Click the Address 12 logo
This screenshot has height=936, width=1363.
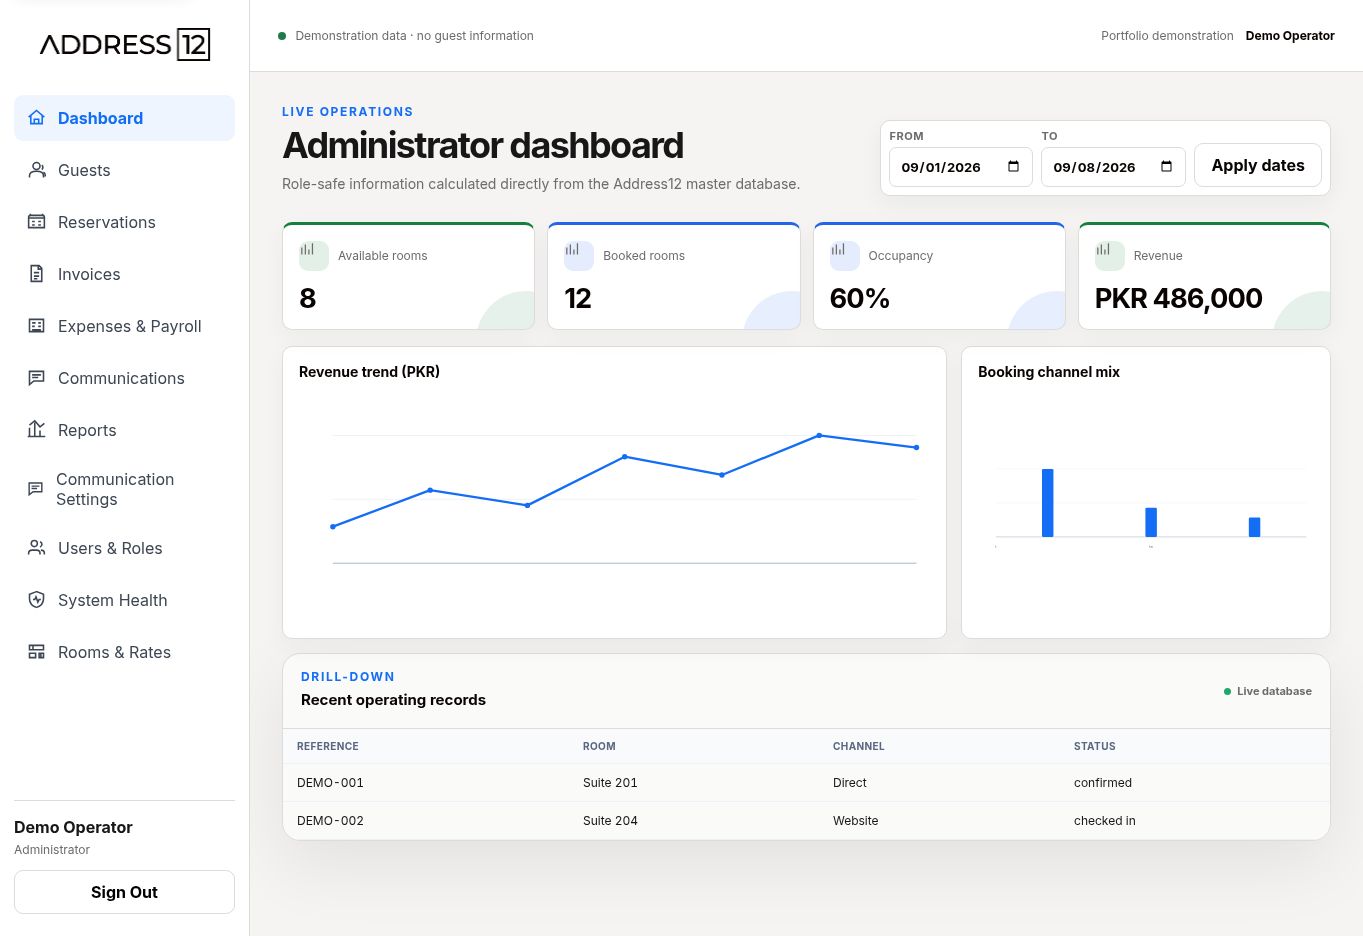(x=125, y=44)
